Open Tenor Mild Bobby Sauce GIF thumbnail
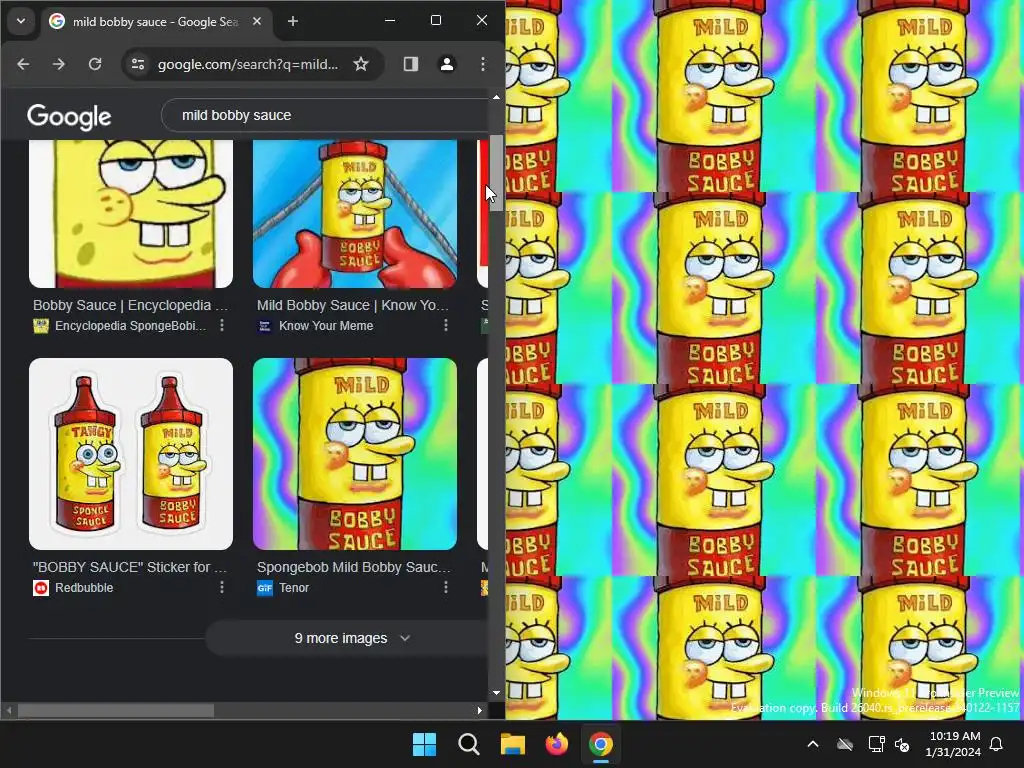Screen dimensions: 1024x768 tap(355, 454)
